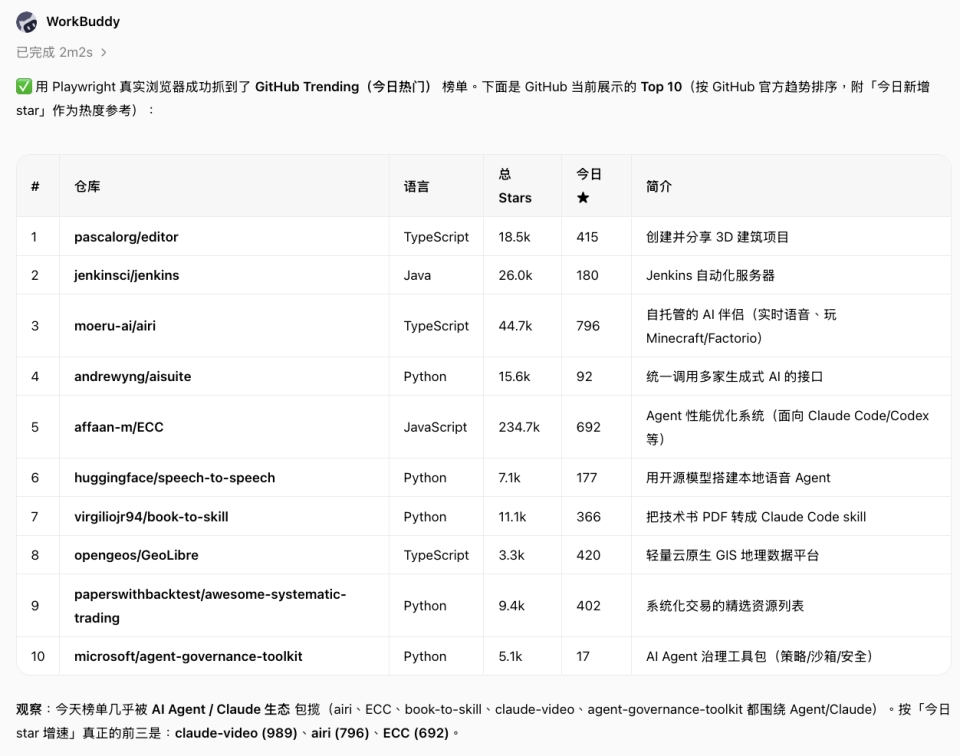The width and height of the screenshot is (960, 756).
Task: Click the 234.7k total stars value
Action: coord(519,427)
